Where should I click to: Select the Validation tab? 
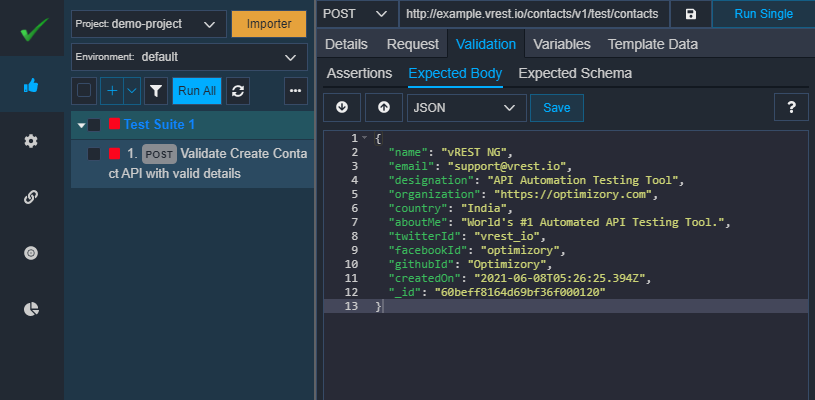(x=486, y=44)
